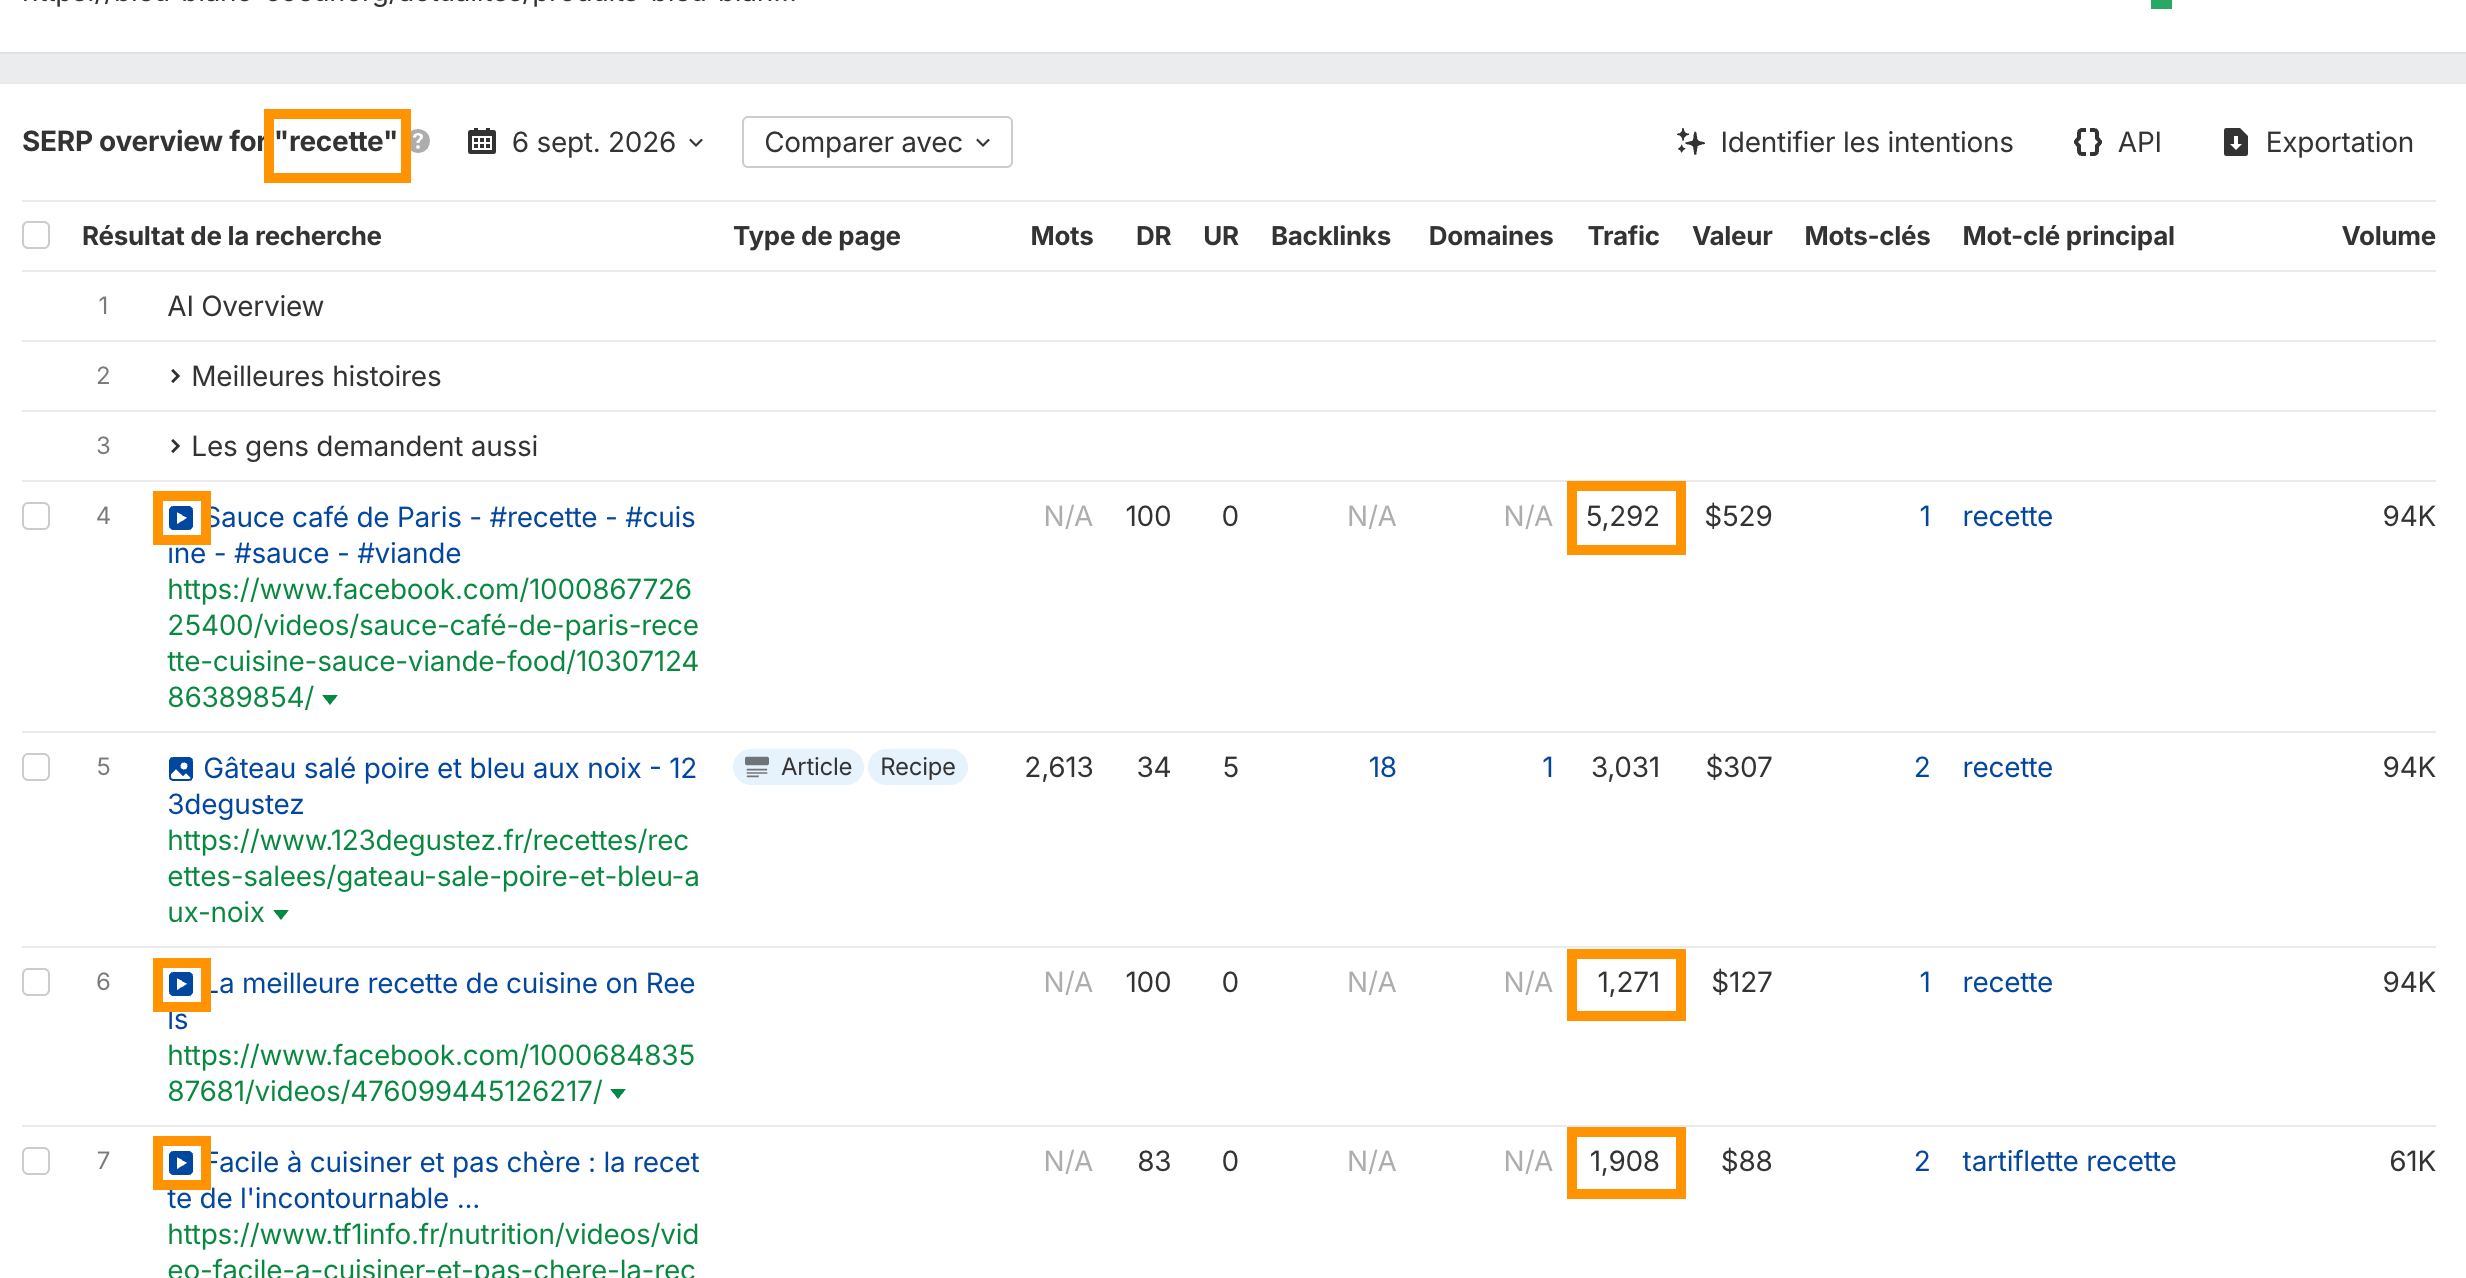Check the box for result row 5
The height and width of the screenshot is (1278, 2466).
[x=36, y=767]
